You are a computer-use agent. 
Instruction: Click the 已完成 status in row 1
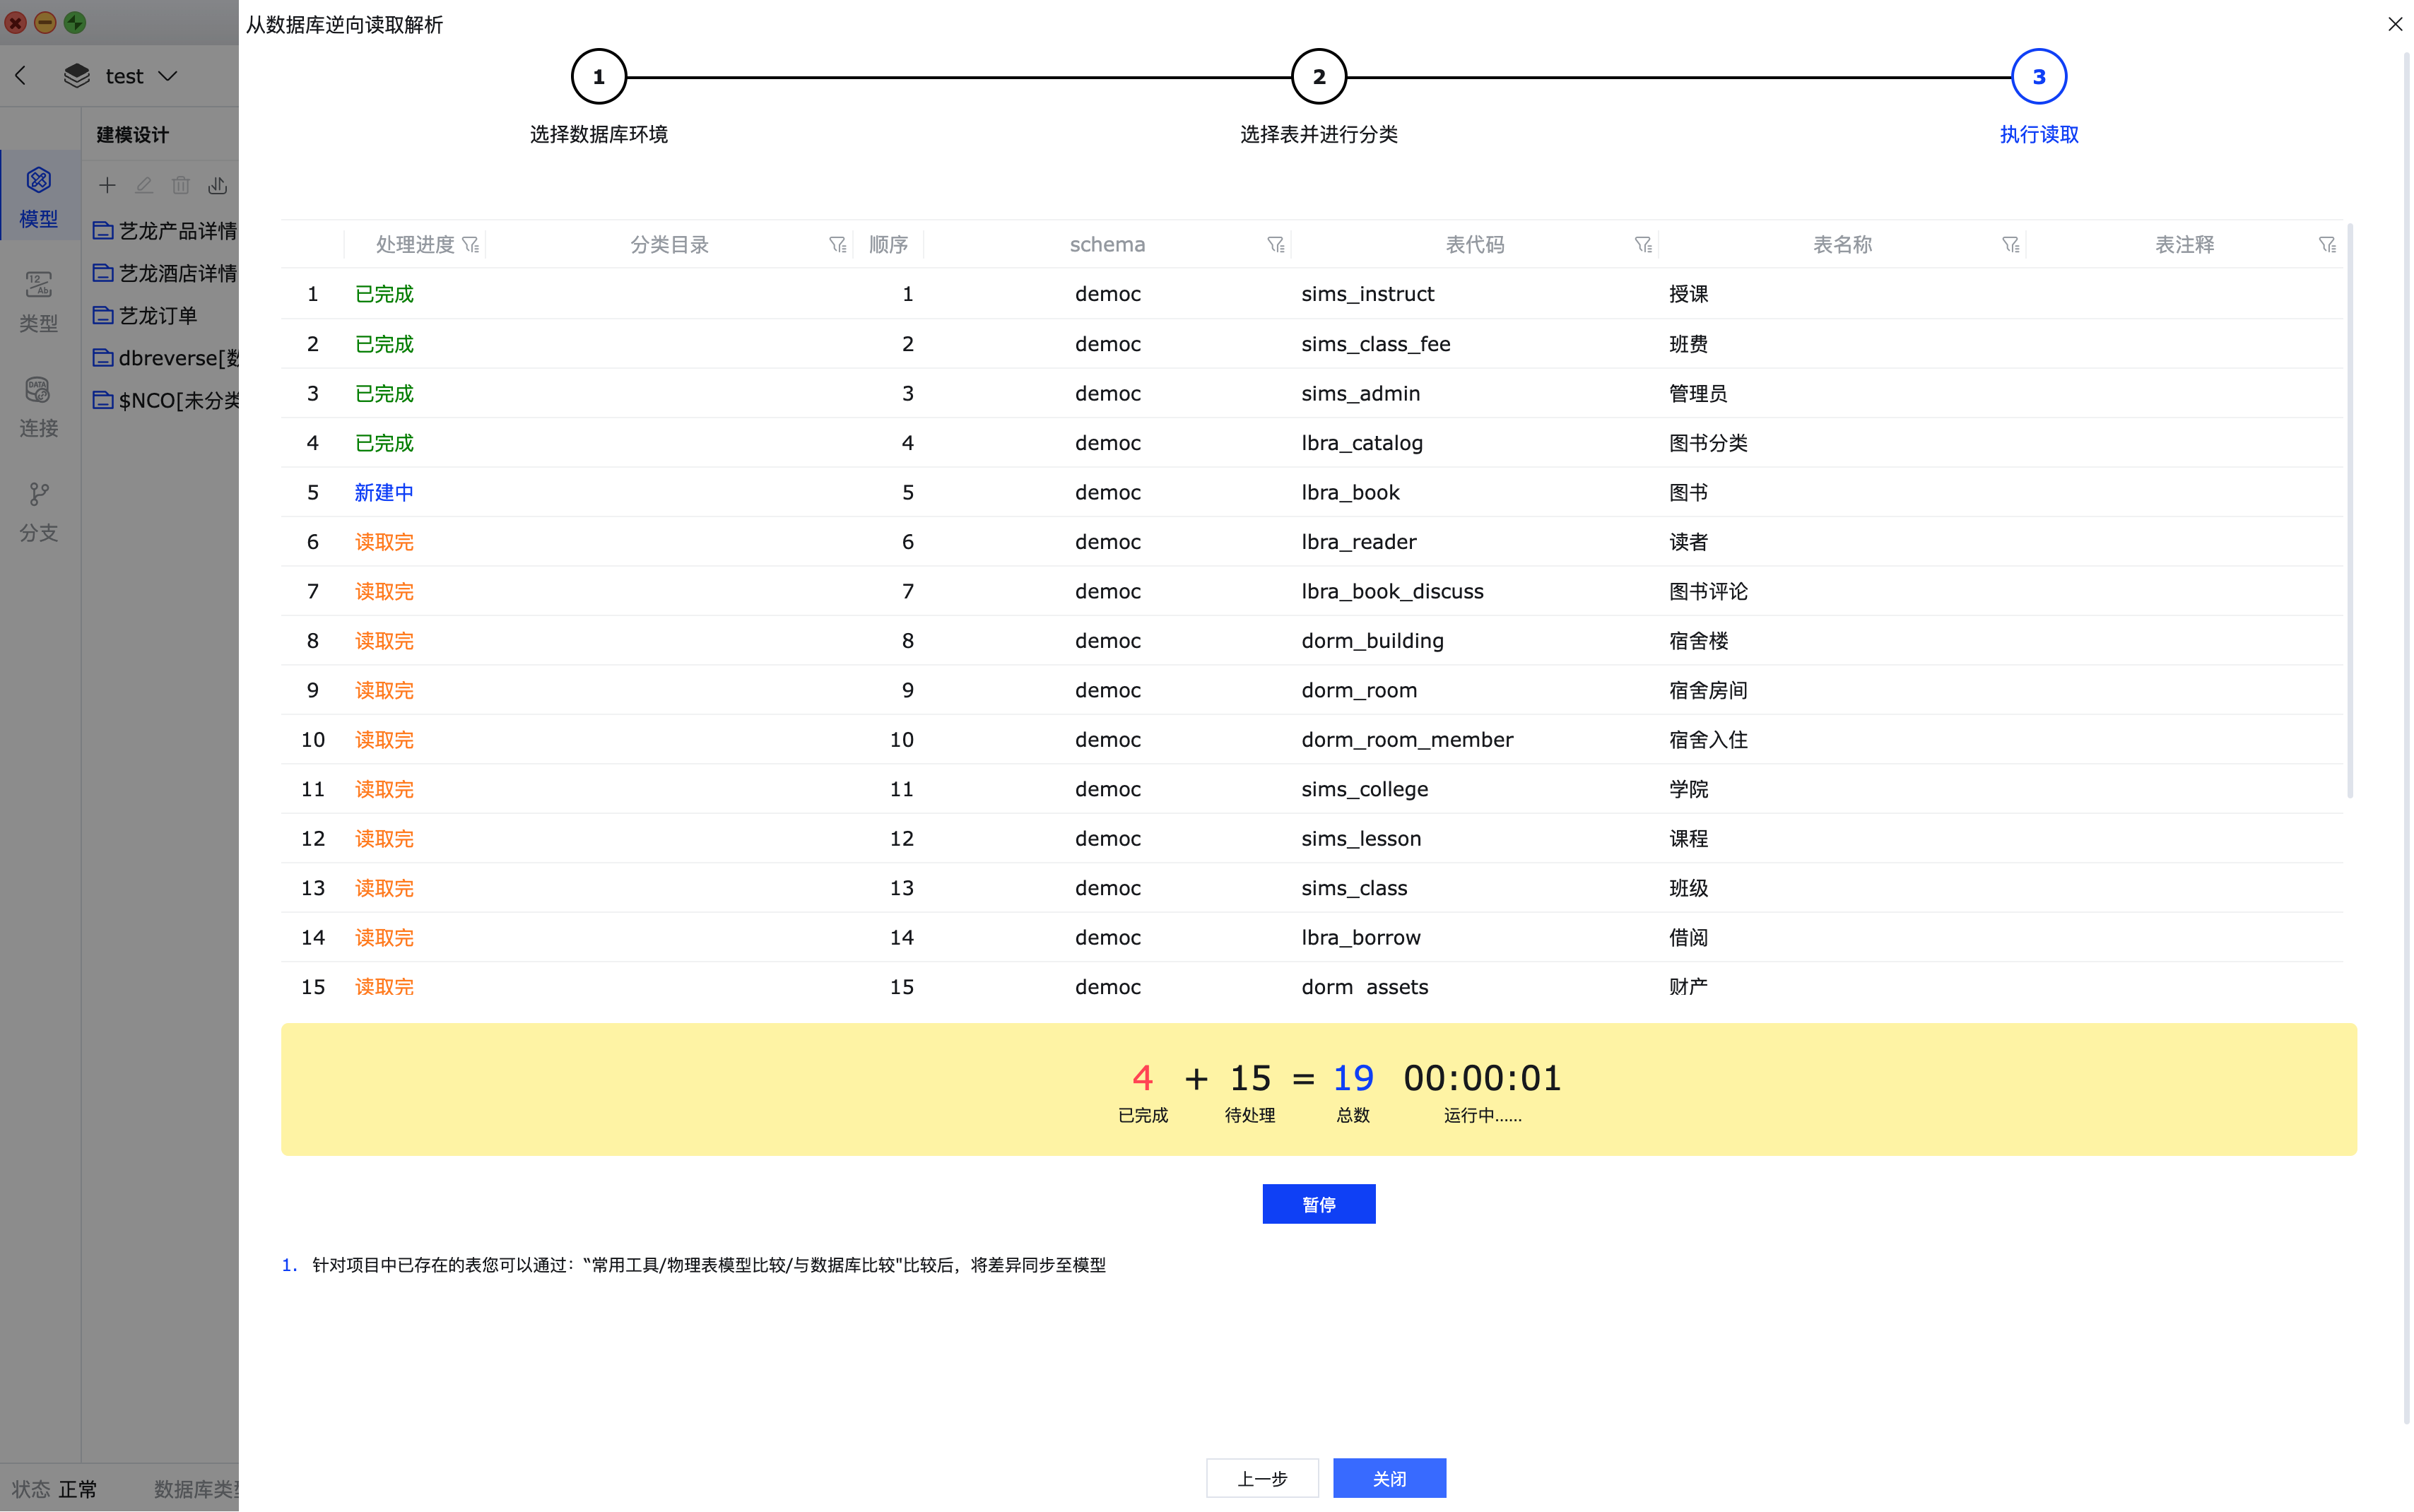click(384, 294)
